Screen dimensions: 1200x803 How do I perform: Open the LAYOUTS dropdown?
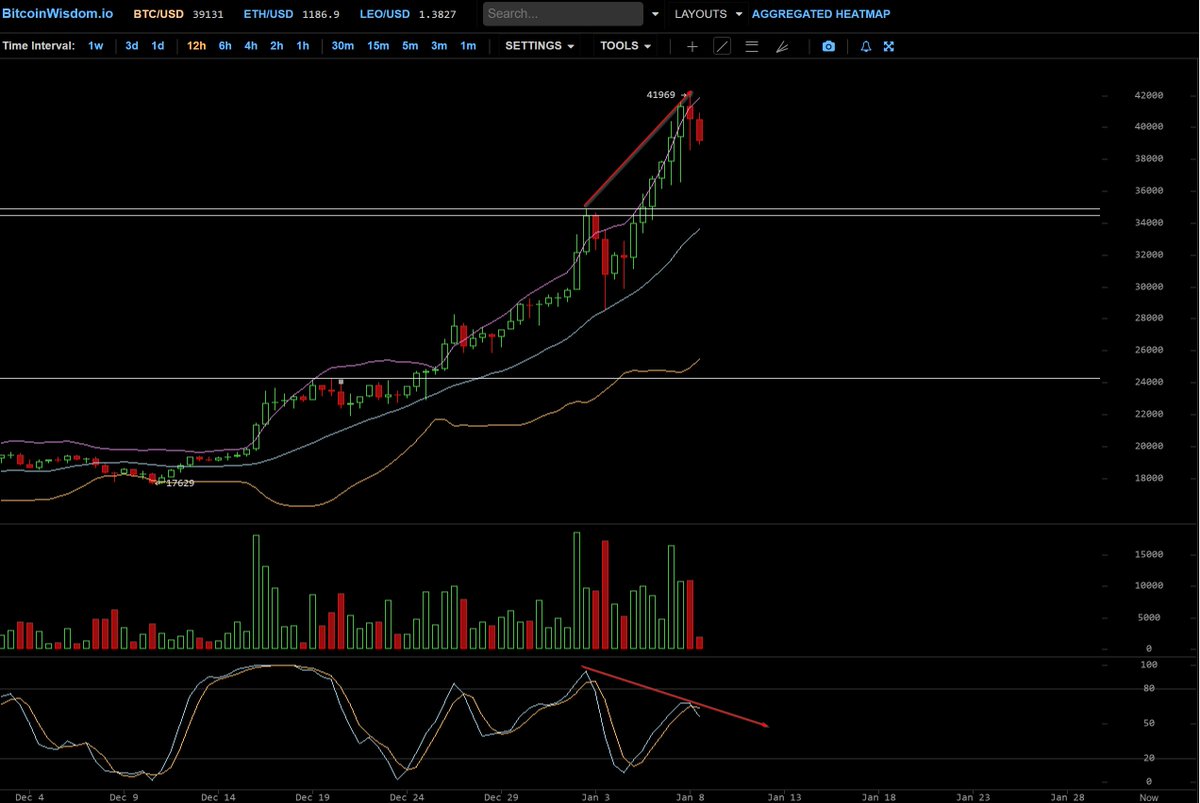click(708, 14)
